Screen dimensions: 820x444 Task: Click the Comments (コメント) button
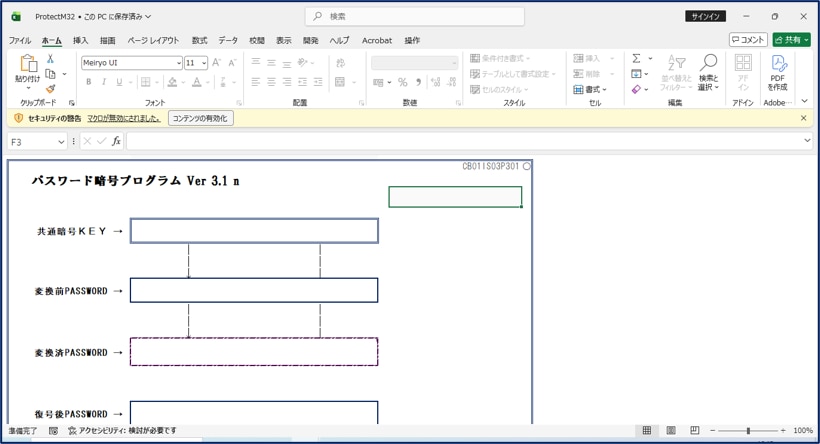tap(748, 40)
